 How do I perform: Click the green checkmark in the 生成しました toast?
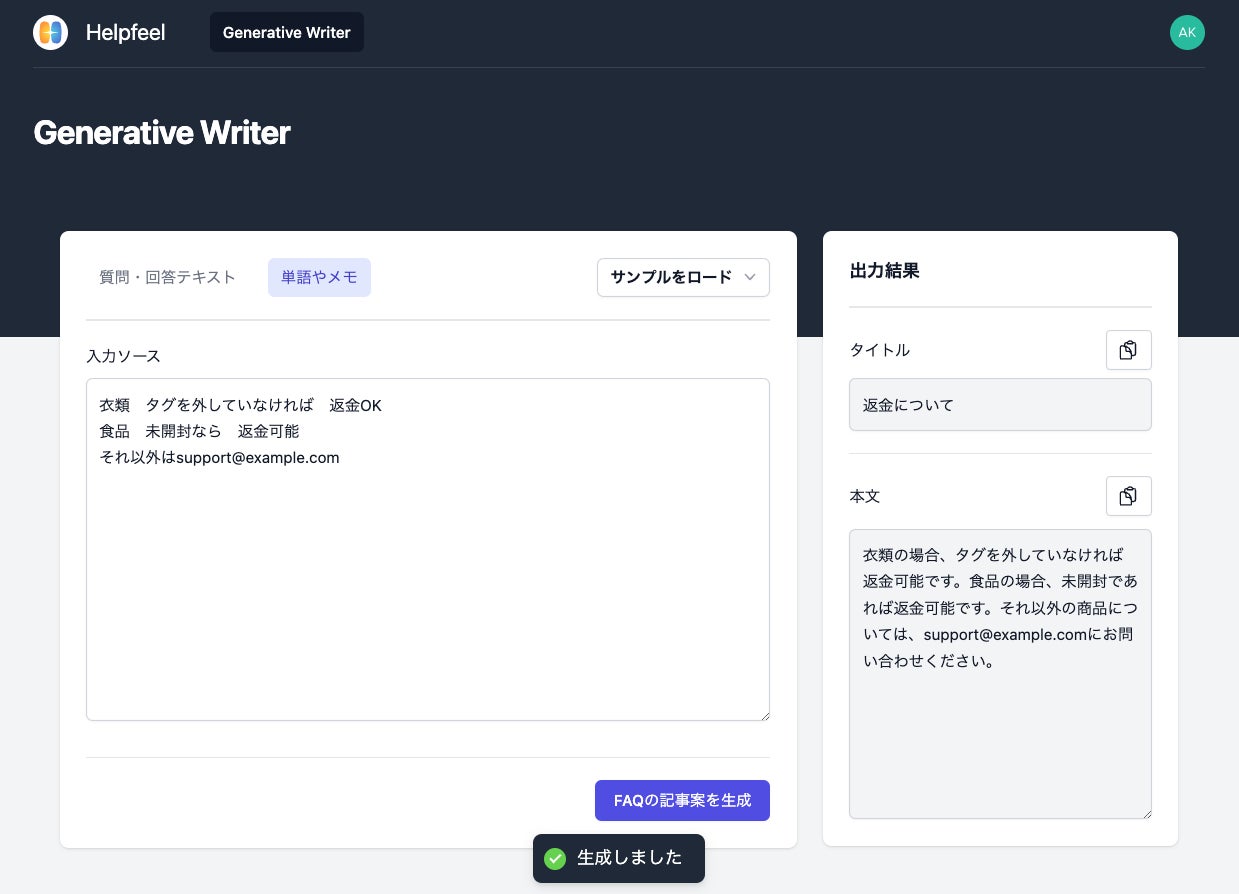[555, 858]
